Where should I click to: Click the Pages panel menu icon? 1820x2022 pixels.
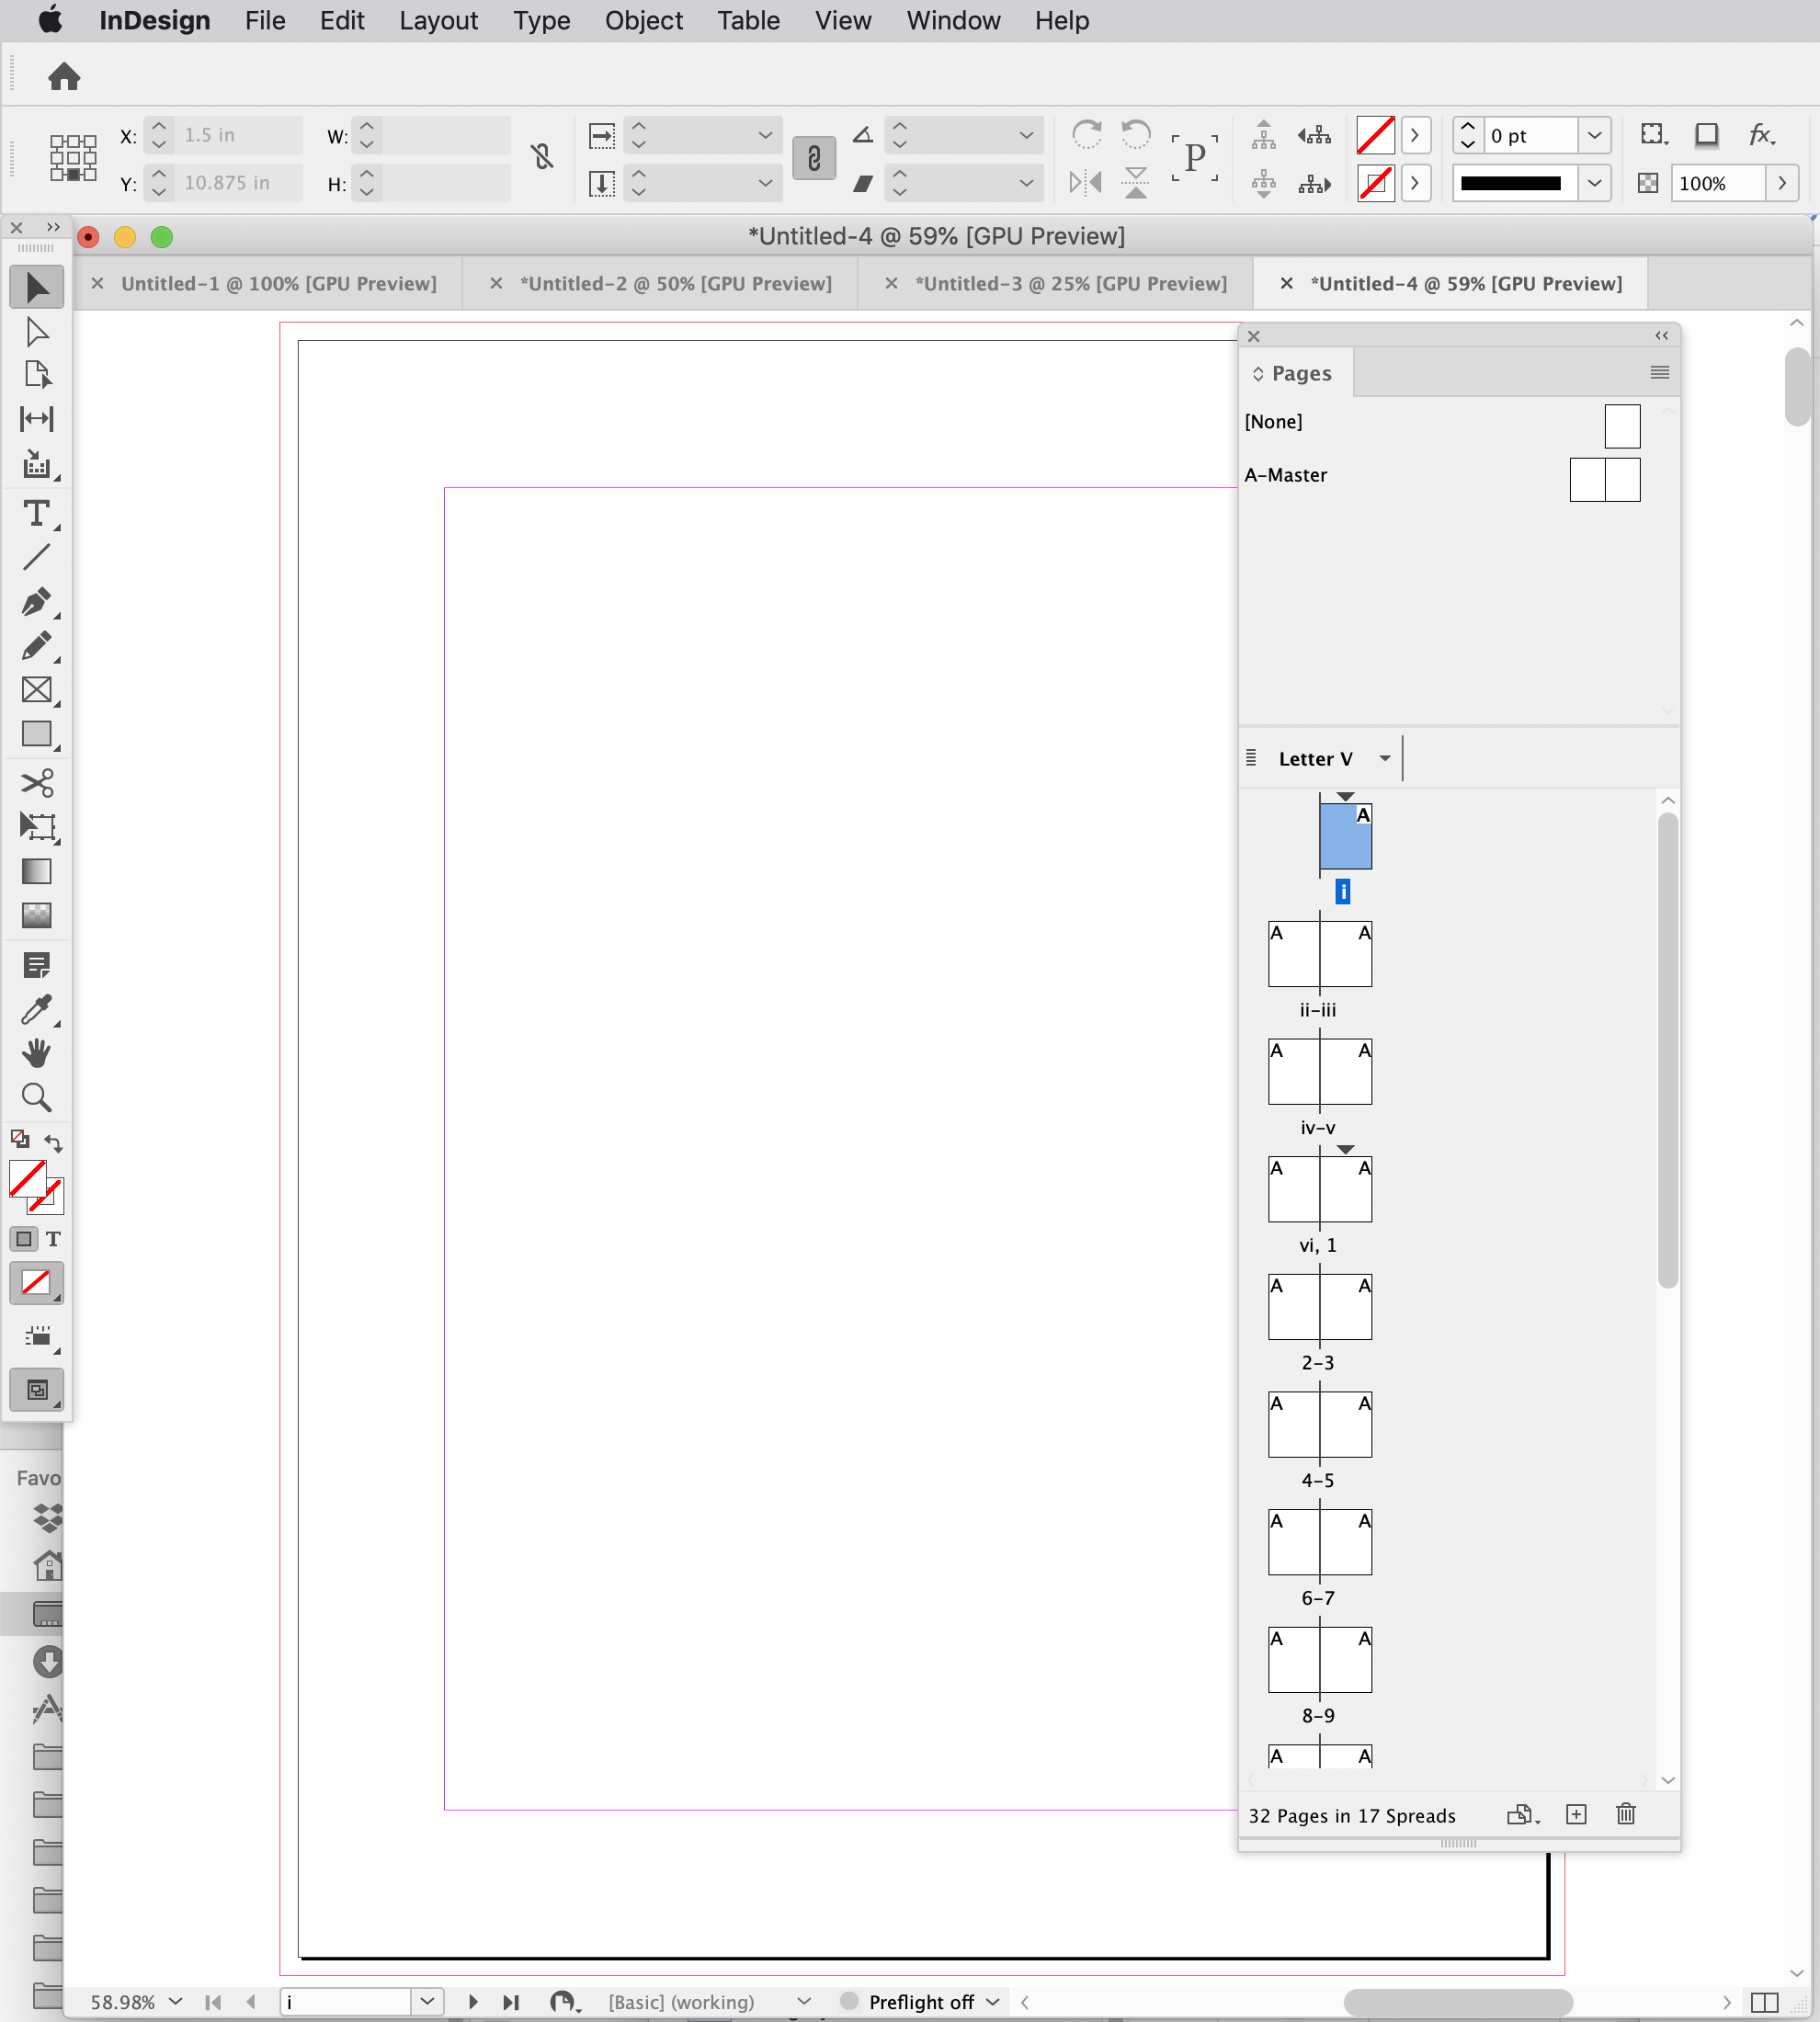[x=1660, y=372]
